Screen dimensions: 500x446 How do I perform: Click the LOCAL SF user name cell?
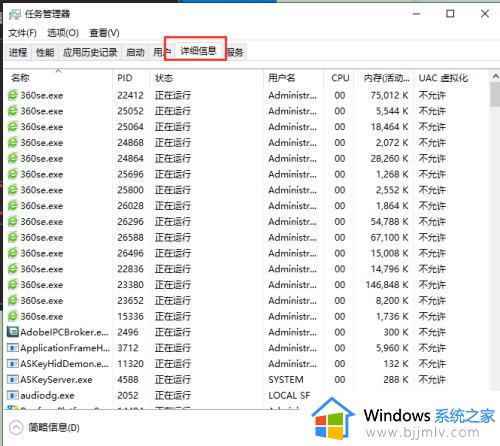(289, 395)
